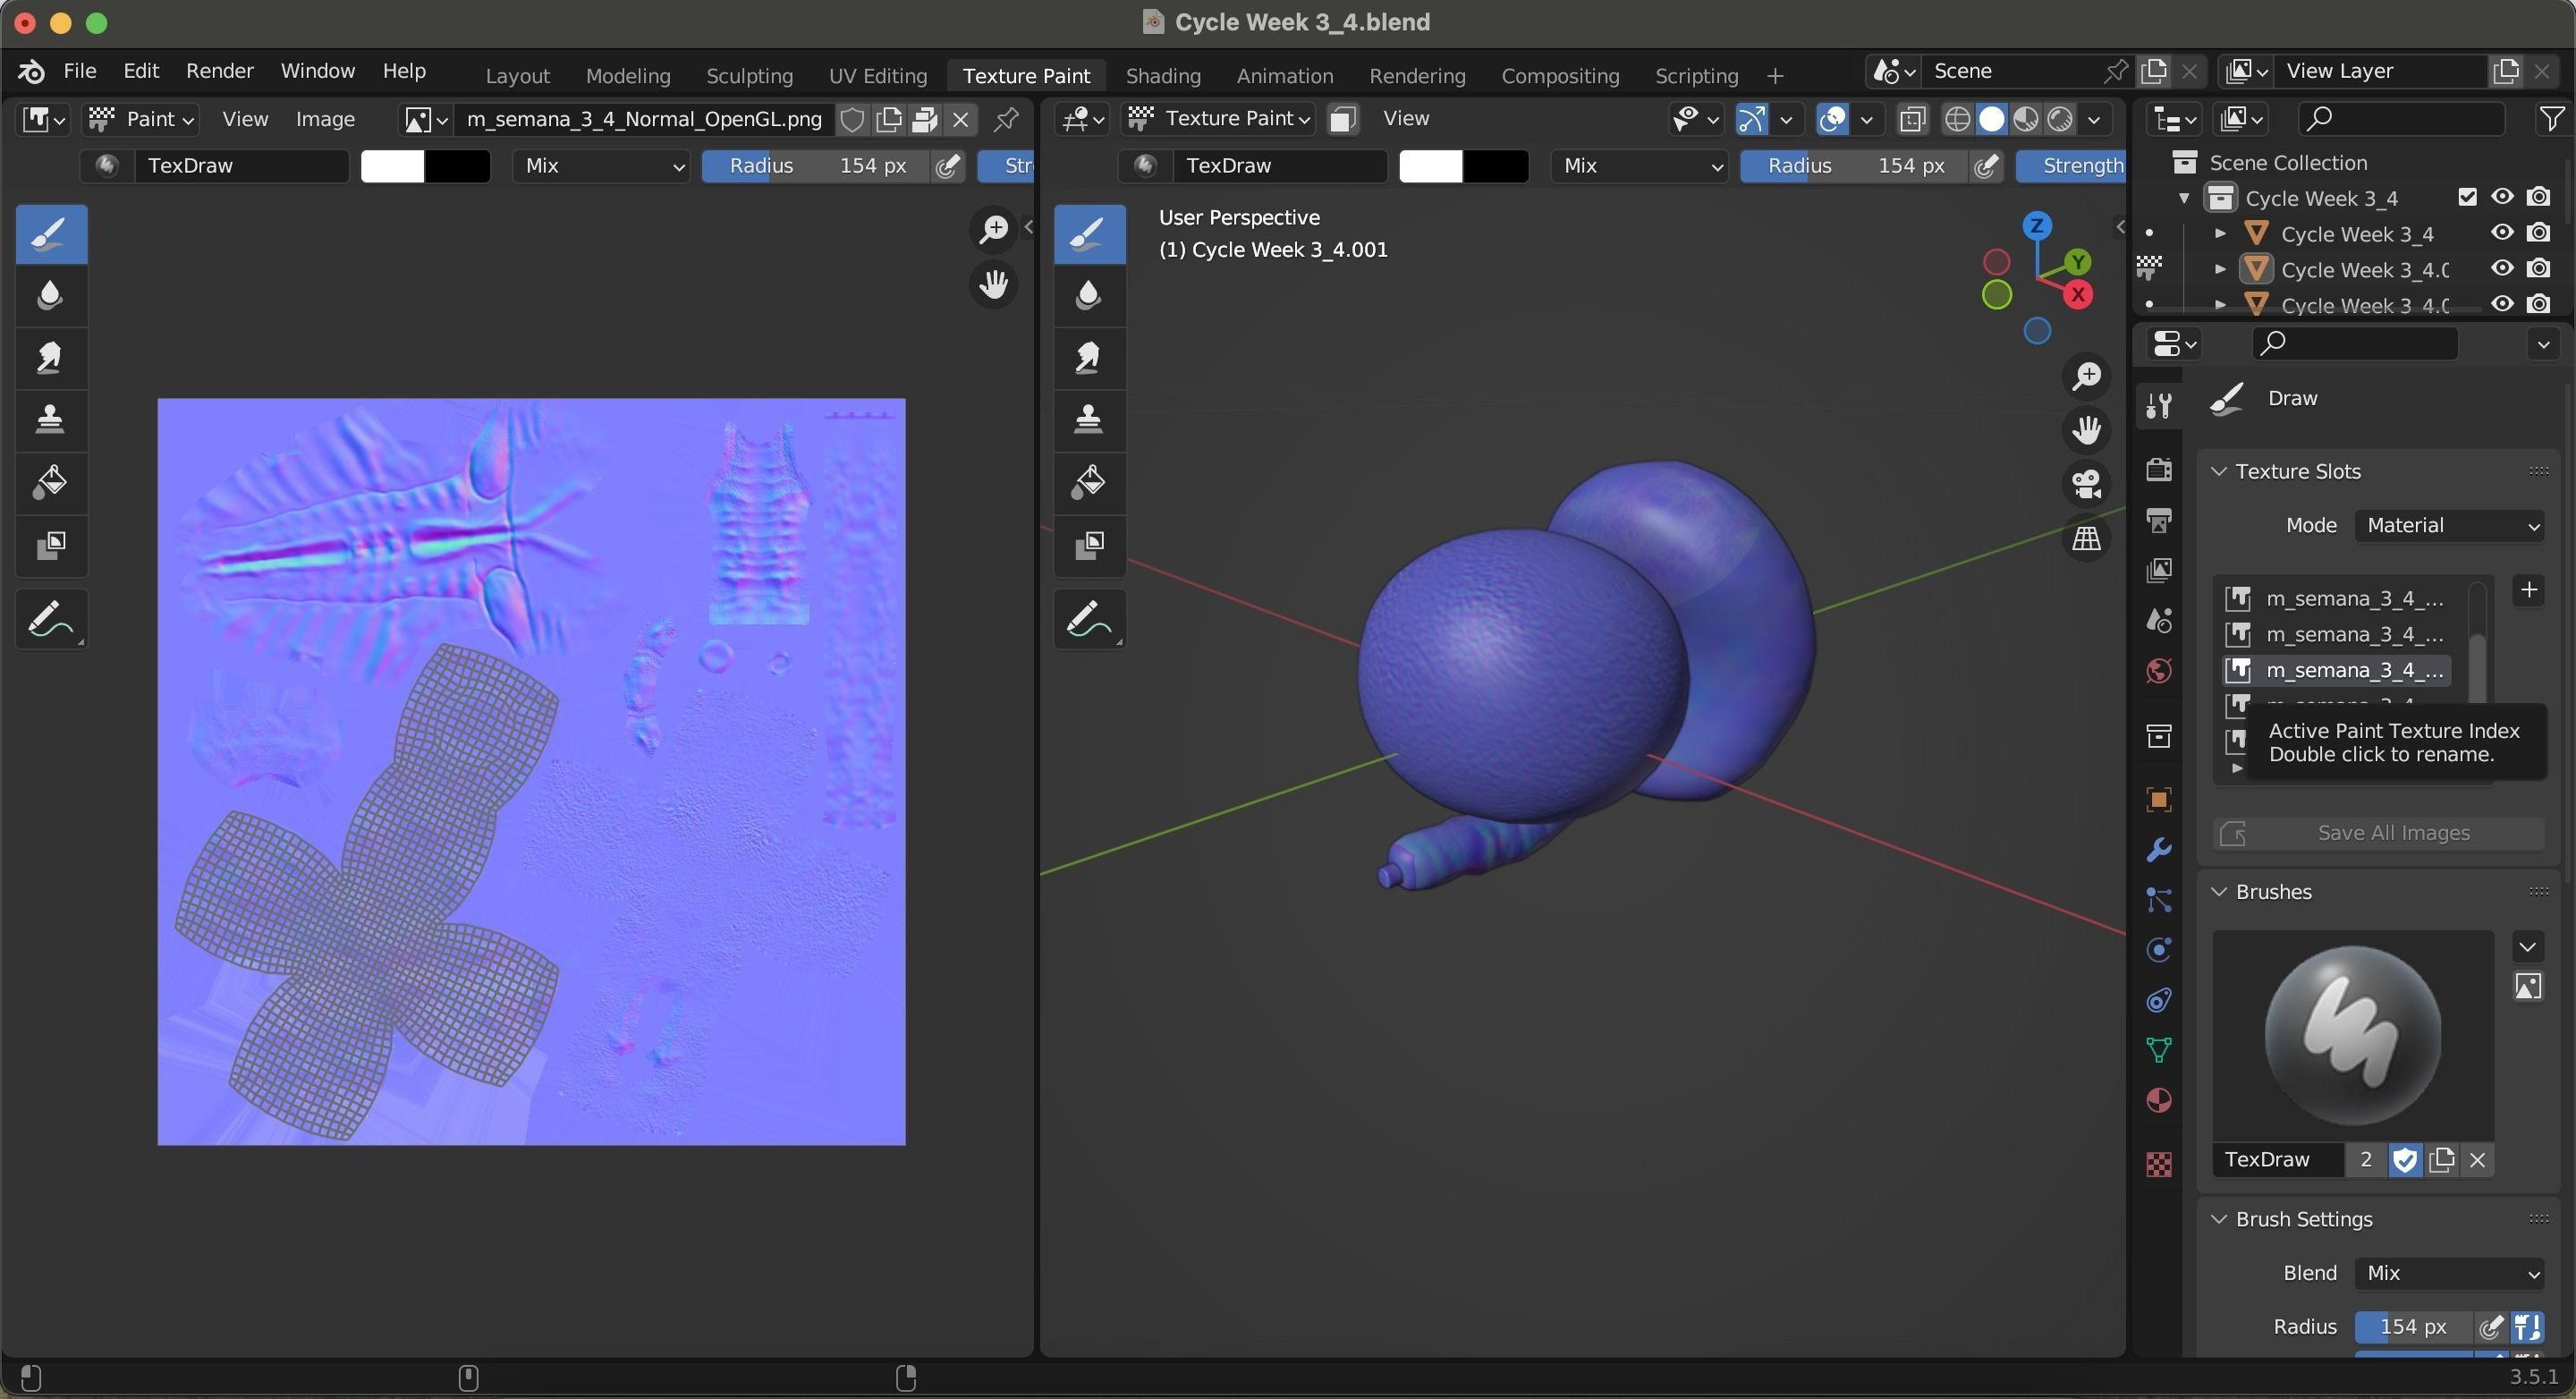Select the Smear tool in the 3D viewport toolbar
The height and width of the screenshot is (1399, 2576).
click(1089, 358)
